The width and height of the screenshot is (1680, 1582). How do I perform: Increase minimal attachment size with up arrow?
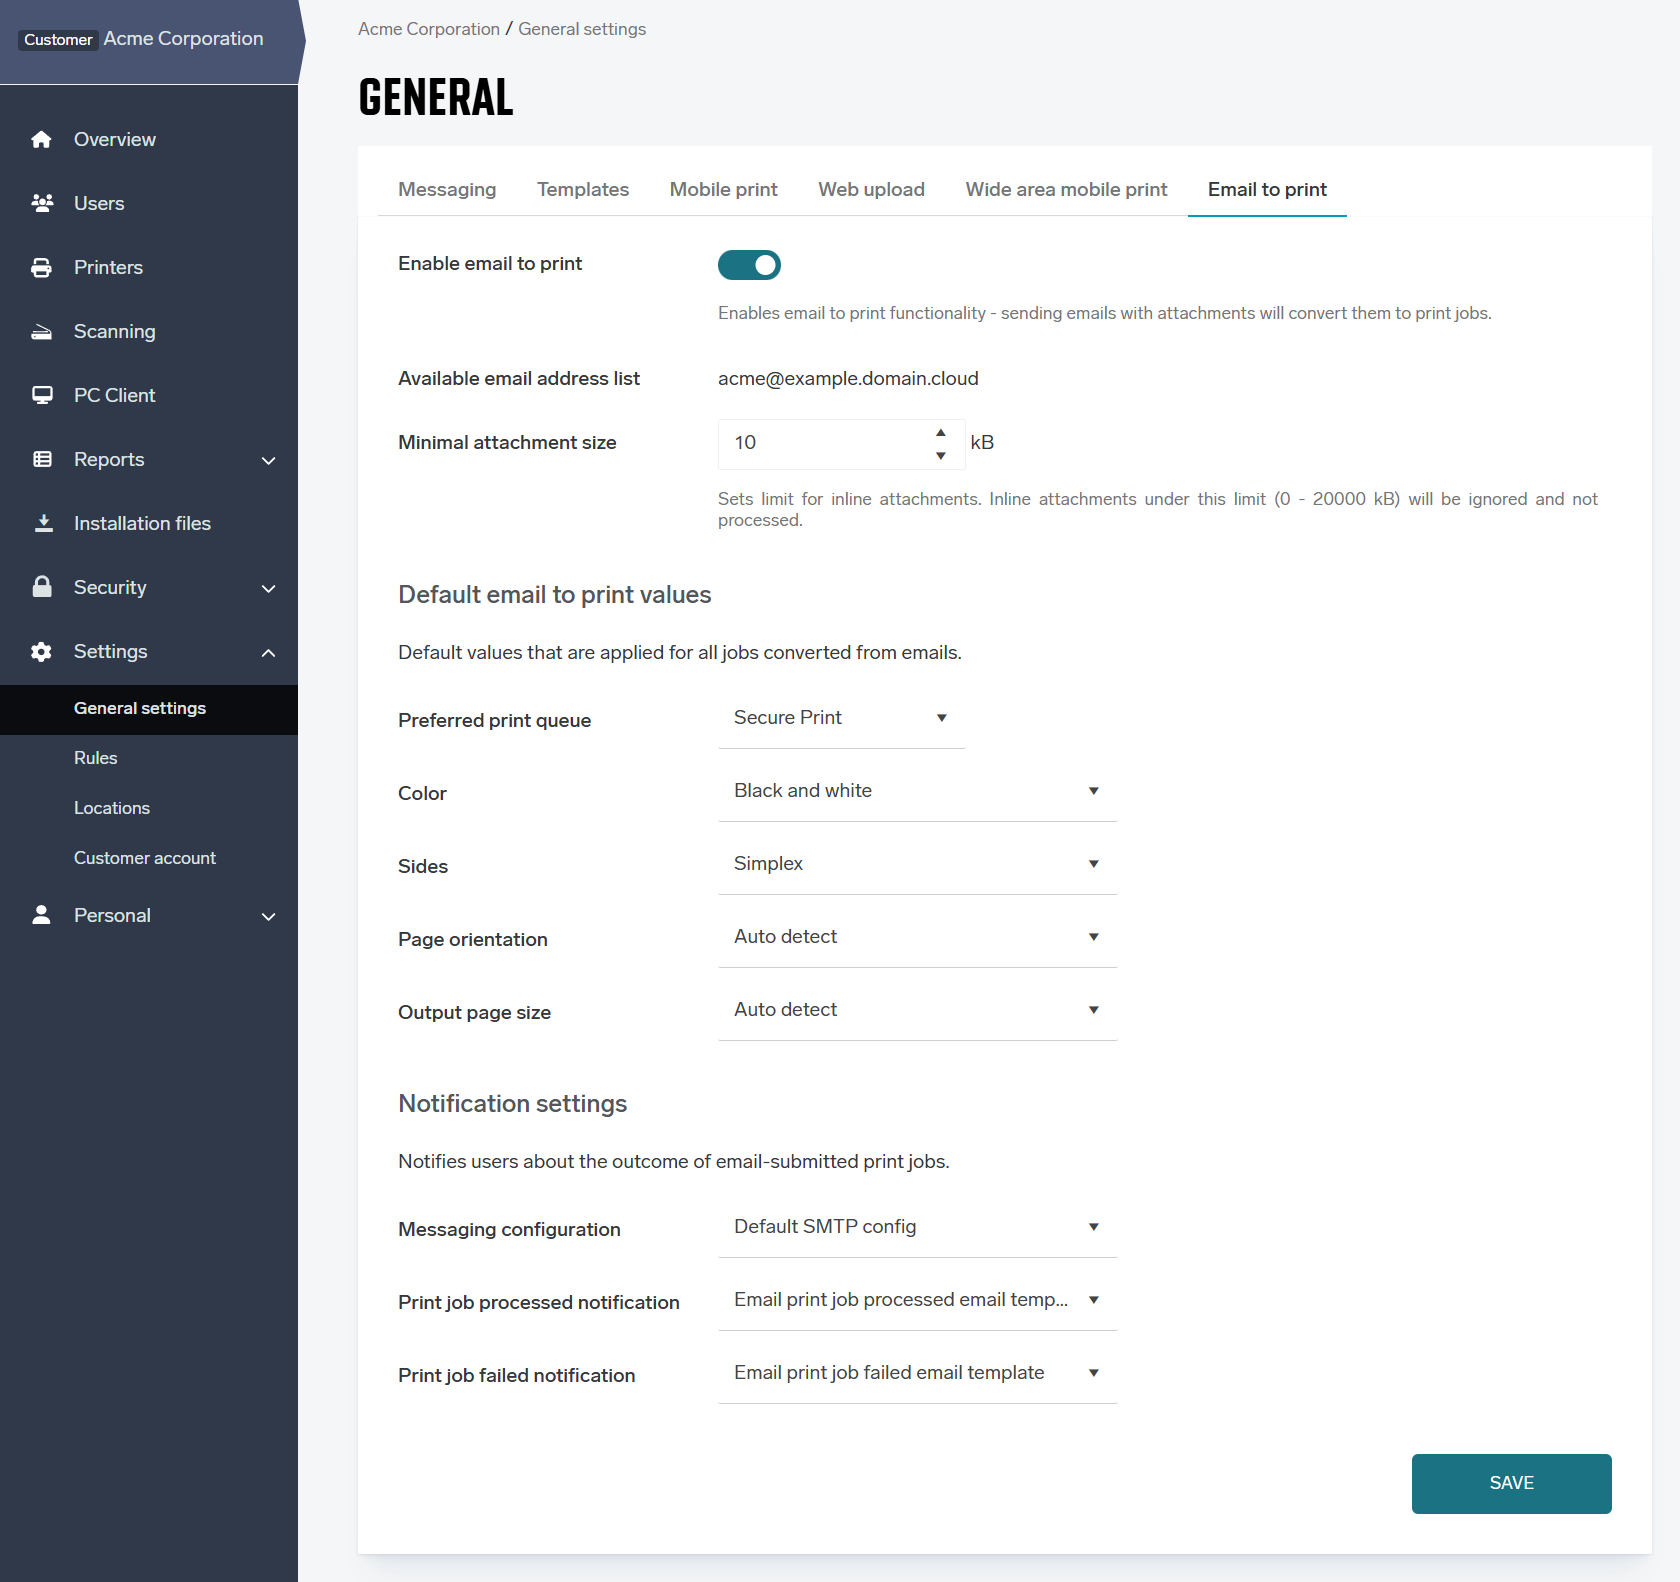[x=941, y=433]
